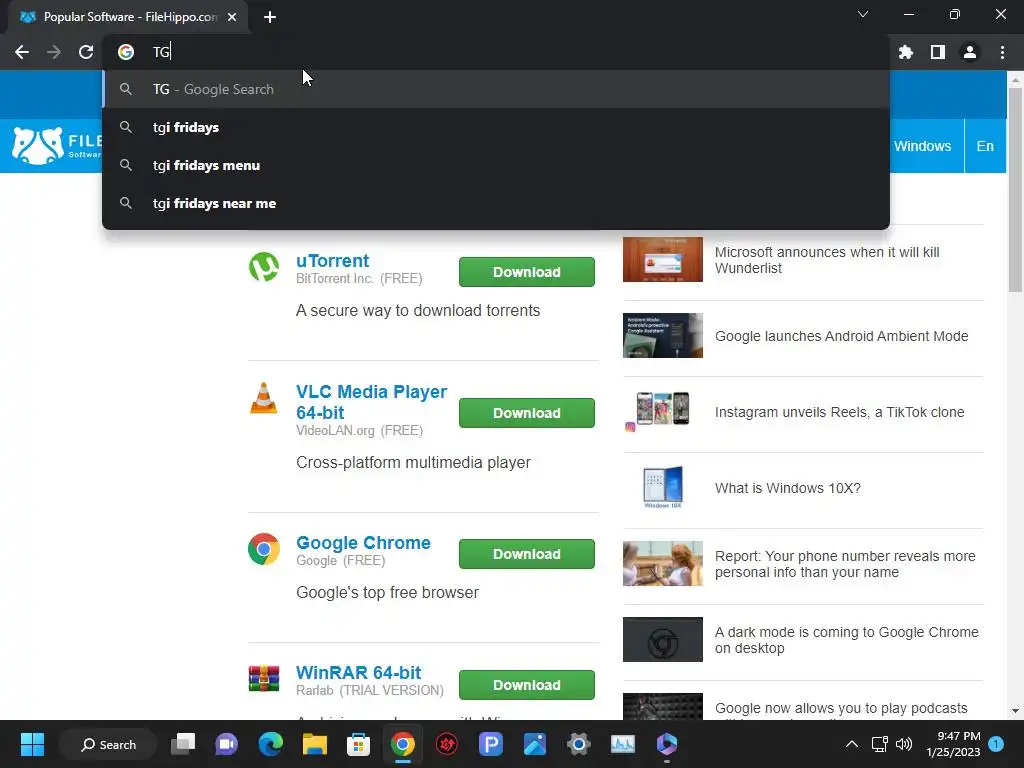This screenshot has width=1024, height=768.
Task: Open the WinRAR 64-bit title link
Action: (x=359, y=673)
